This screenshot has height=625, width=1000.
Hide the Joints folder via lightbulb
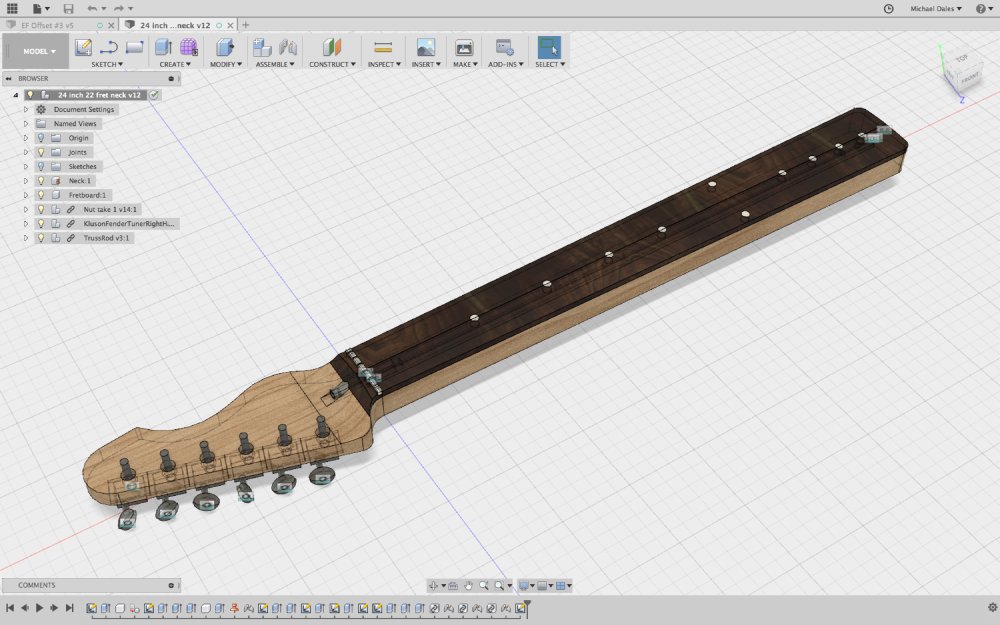coord(41,152)
